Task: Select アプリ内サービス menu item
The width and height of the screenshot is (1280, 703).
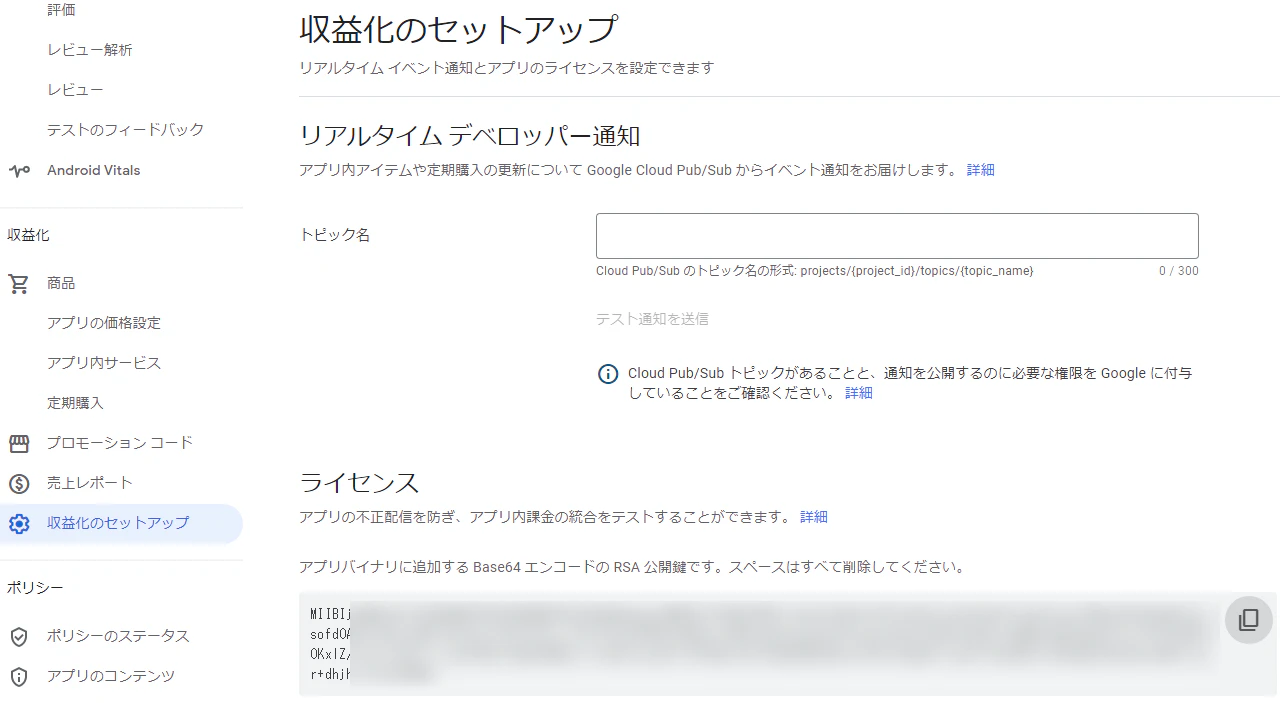Action: [x=104, y=363]
